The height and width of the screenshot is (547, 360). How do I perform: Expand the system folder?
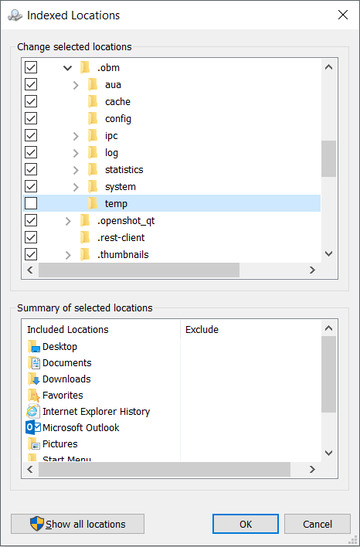[76, 187]
